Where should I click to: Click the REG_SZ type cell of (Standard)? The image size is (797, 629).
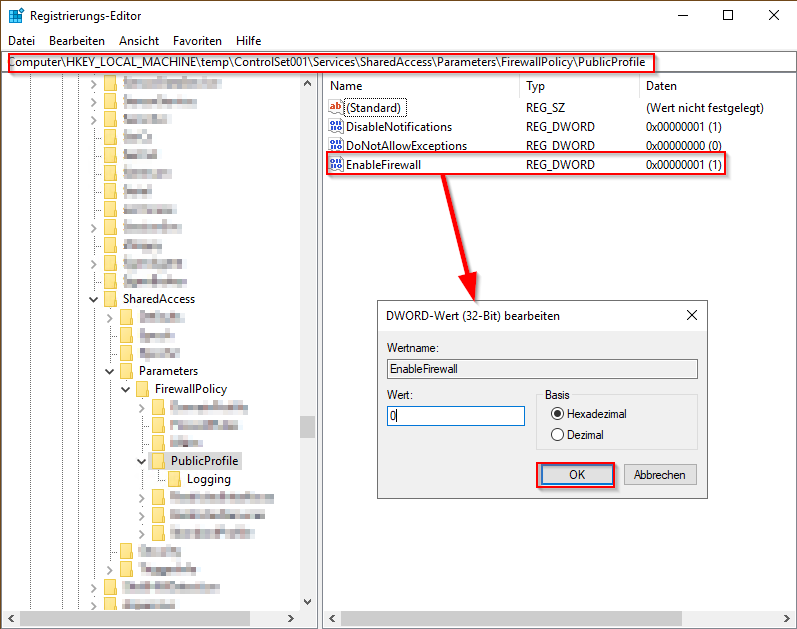coord(545,108)
